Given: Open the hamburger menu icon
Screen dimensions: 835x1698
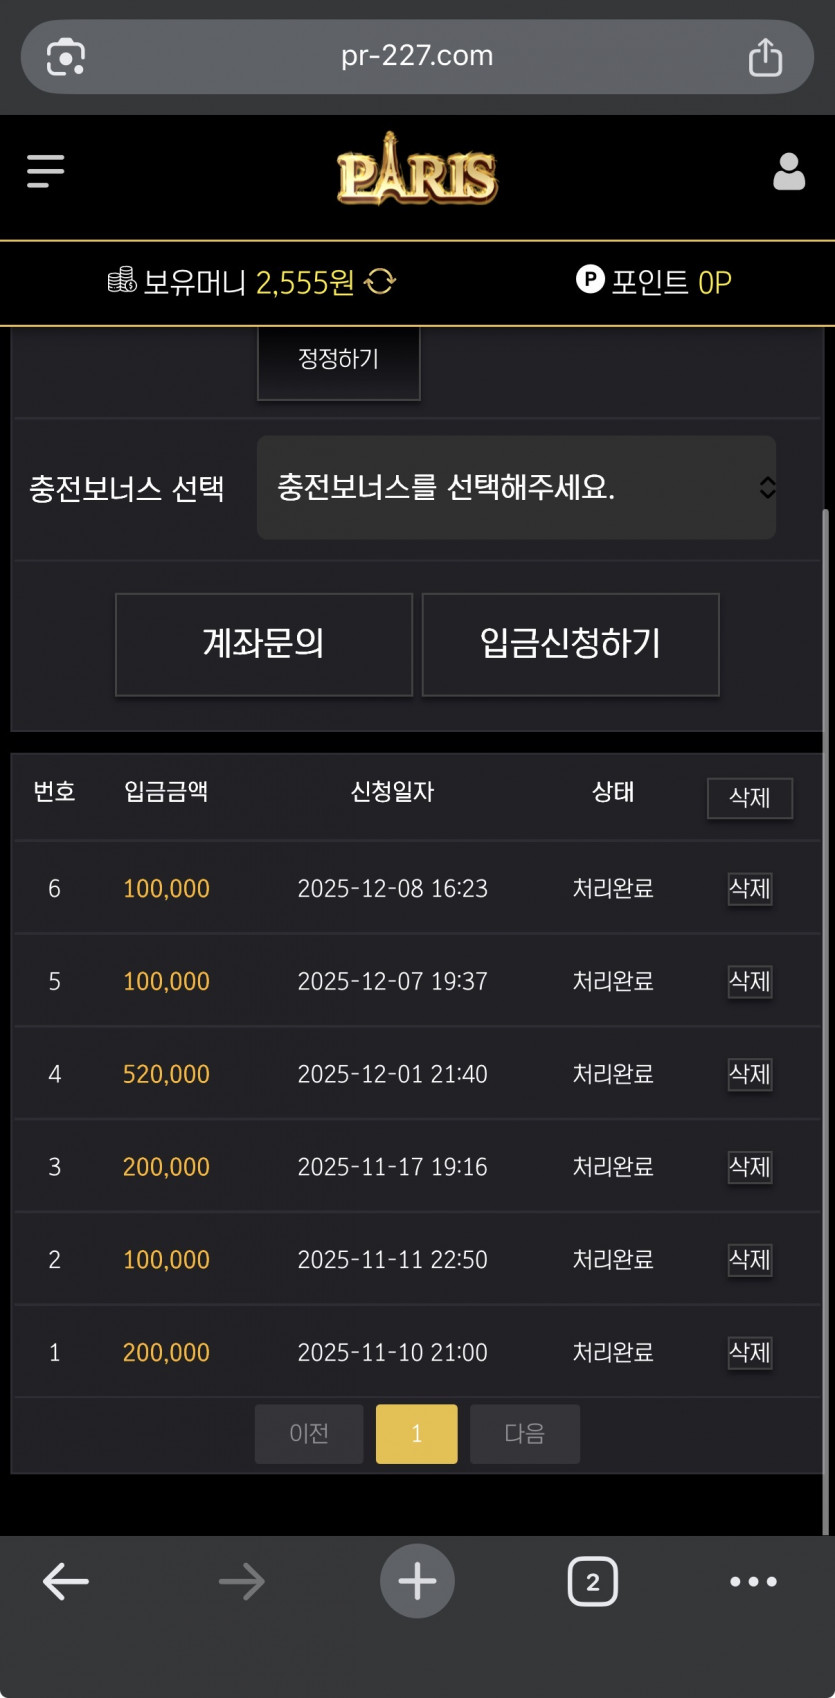Looking at the screenshot, I should (45, 171).
